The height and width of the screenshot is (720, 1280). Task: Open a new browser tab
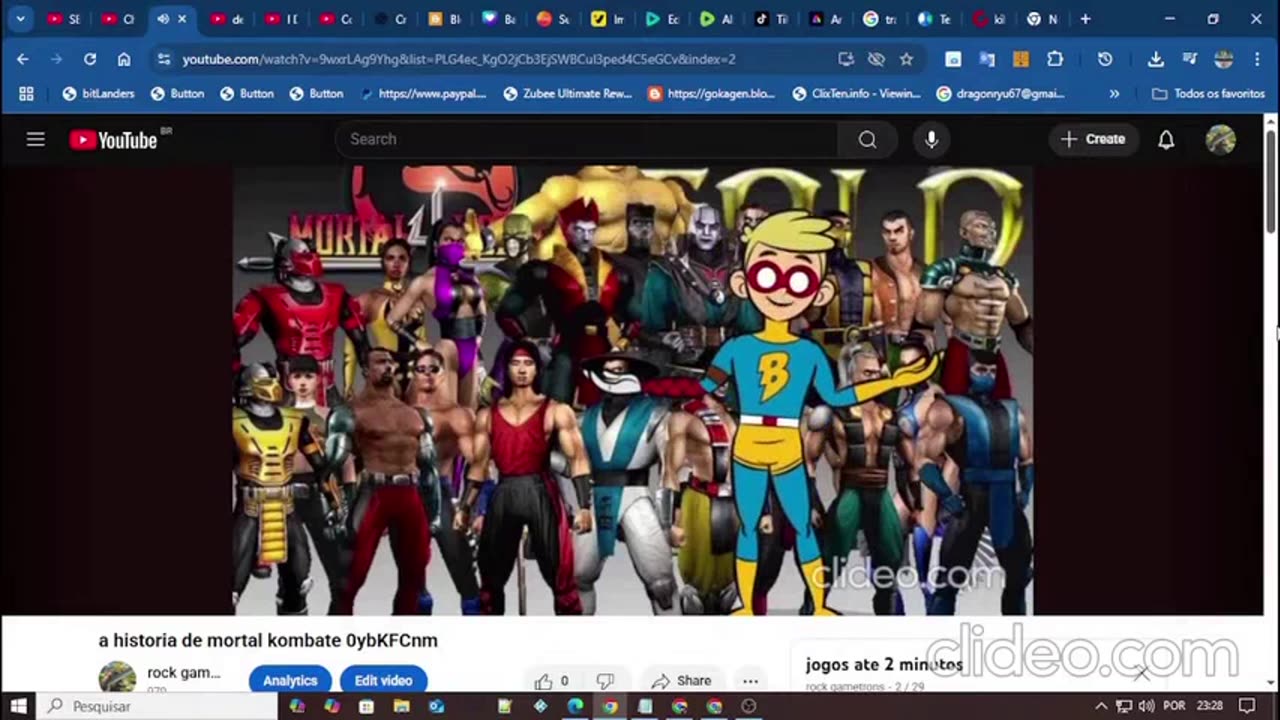click(x=1085, y=19)
